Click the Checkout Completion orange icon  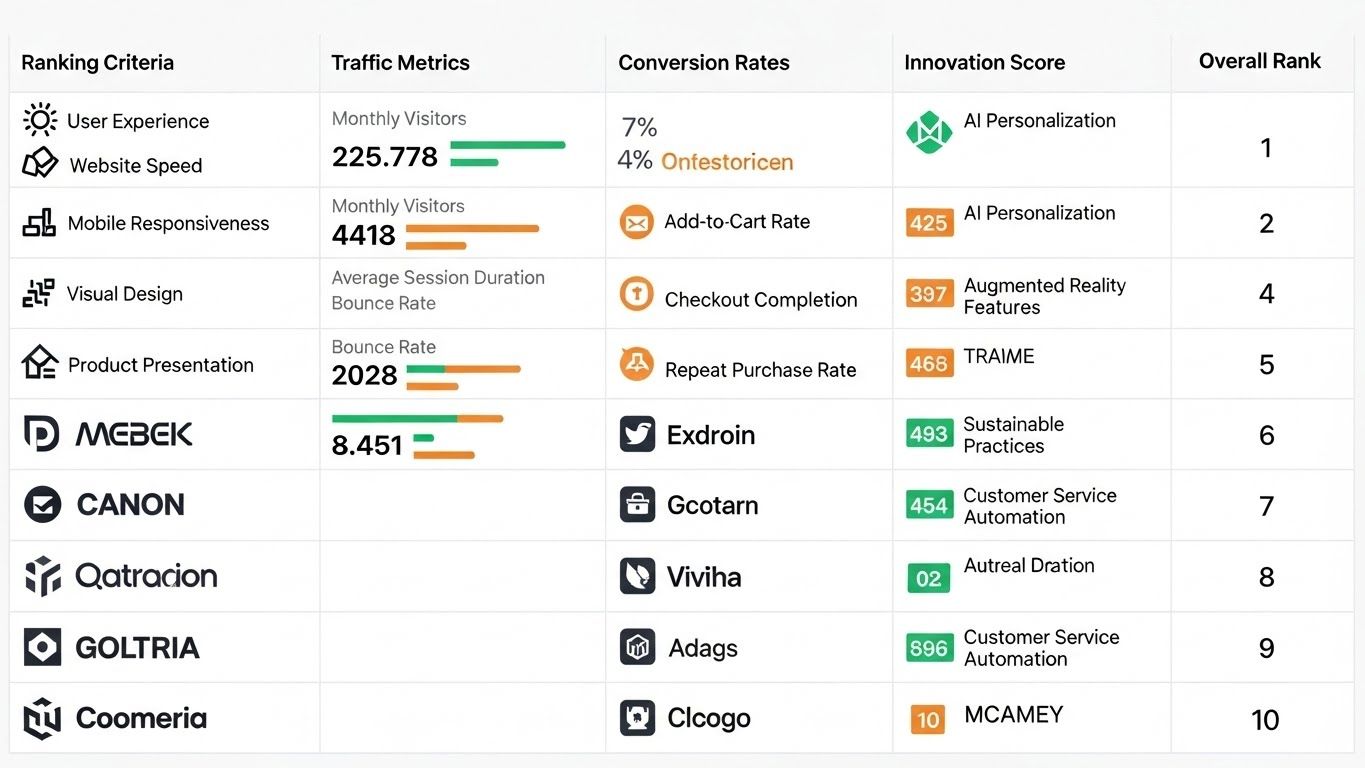pyautogui.click(x=636, y=295)
